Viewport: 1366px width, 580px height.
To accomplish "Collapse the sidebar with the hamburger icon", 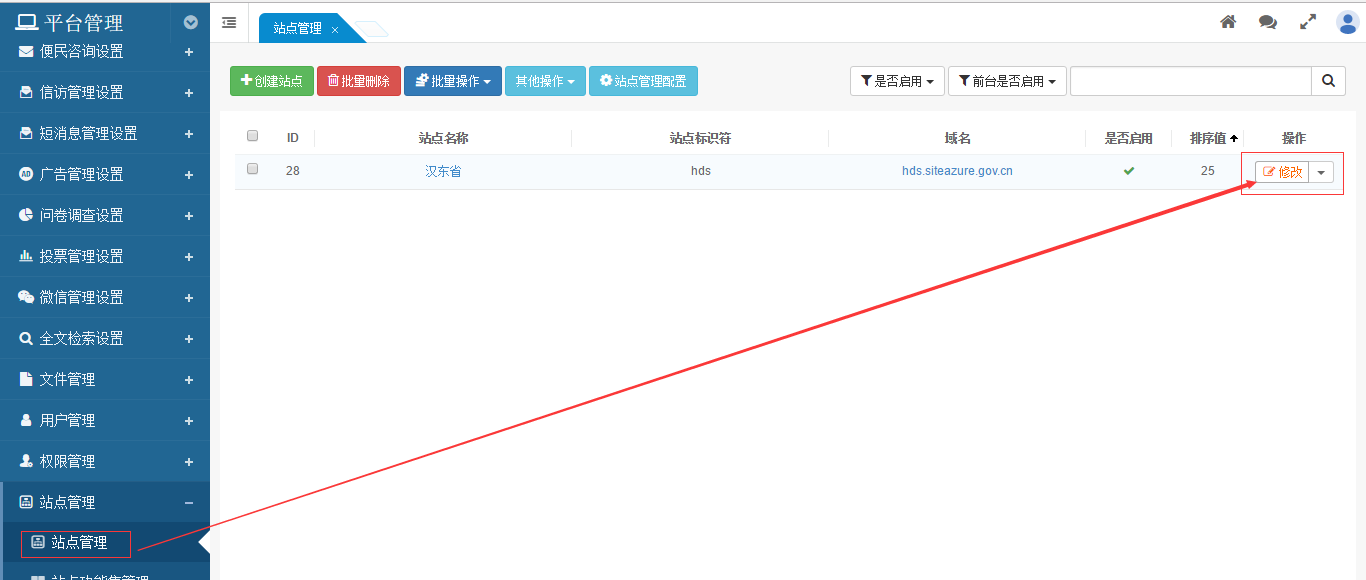I will pos(229,22).
